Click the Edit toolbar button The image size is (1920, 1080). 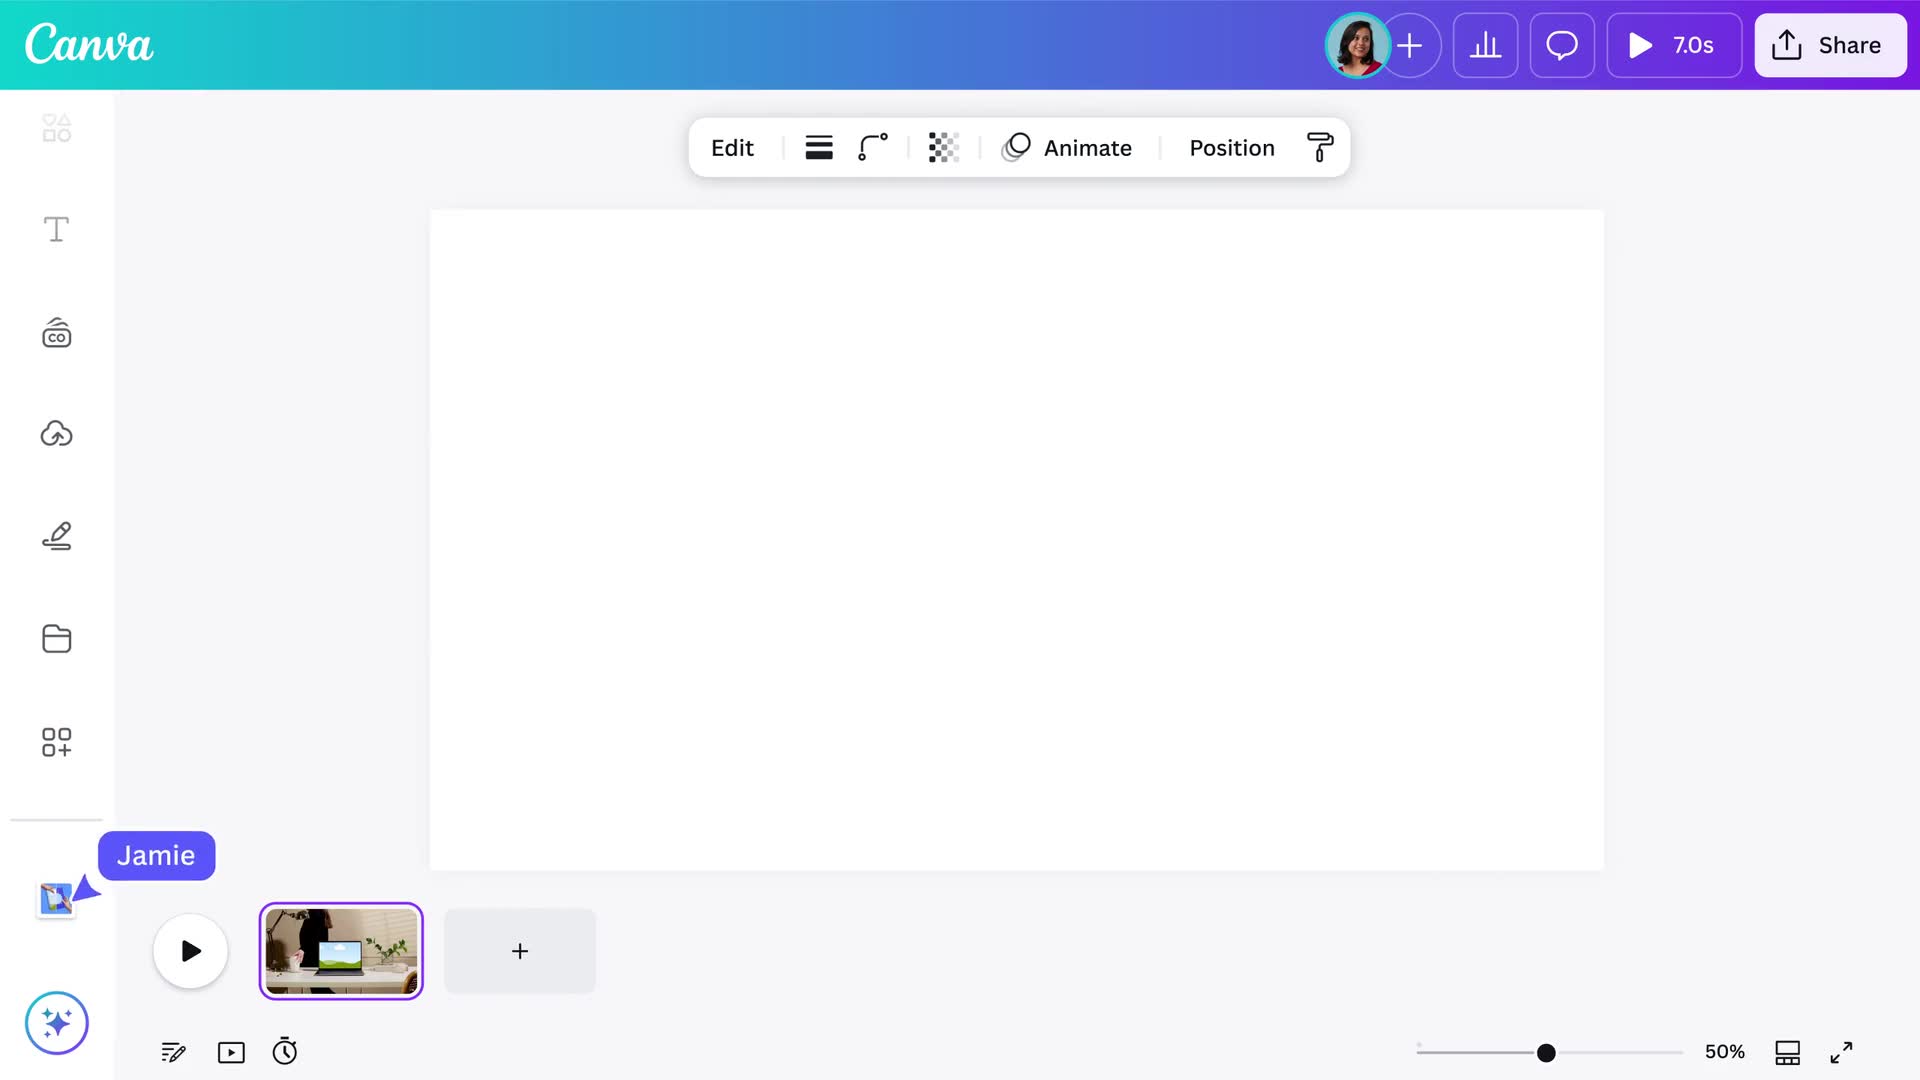coord(732,148)
